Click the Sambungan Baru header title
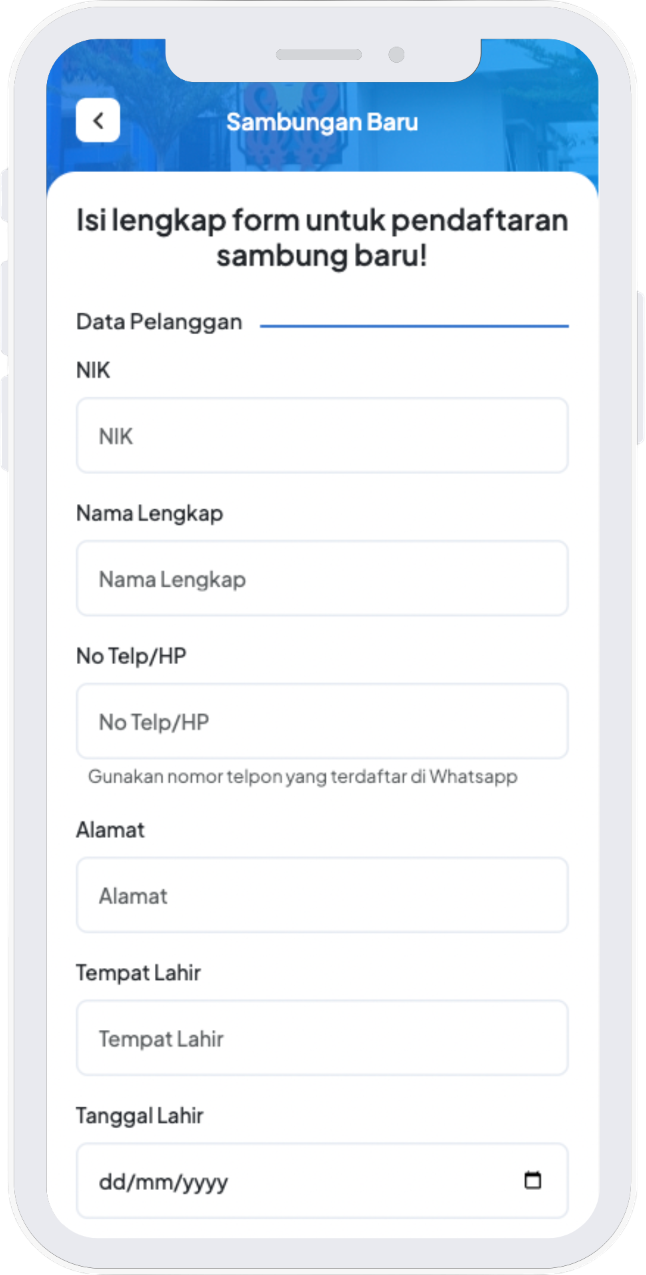646x1275 pixels. [322, 122]
